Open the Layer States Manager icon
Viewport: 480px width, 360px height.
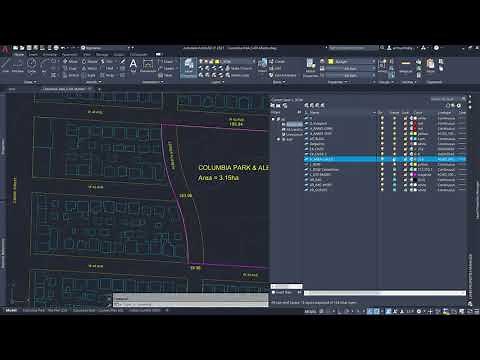click(285, 105)
